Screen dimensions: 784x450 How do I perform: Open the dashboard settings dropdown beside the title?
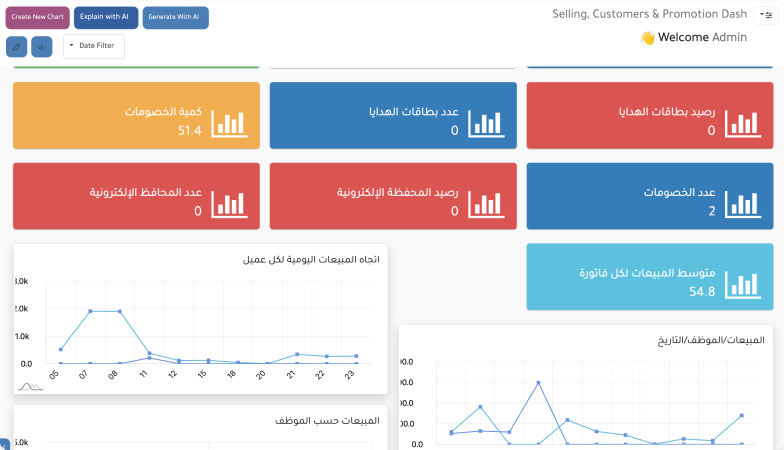(767, 16)
